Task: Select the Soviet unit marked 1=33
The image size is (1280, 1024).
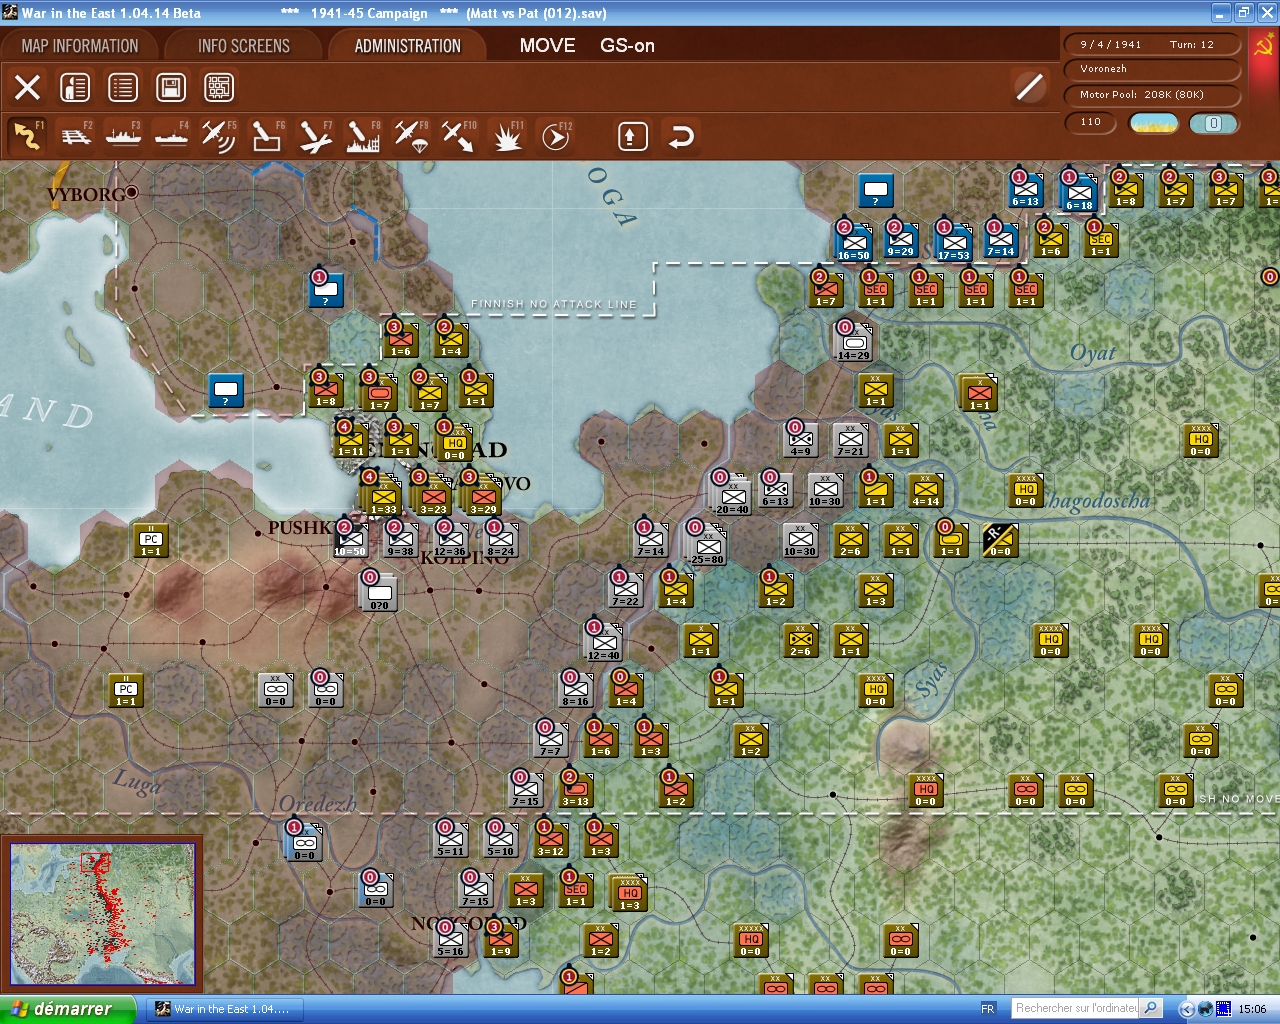Action: 383,494
